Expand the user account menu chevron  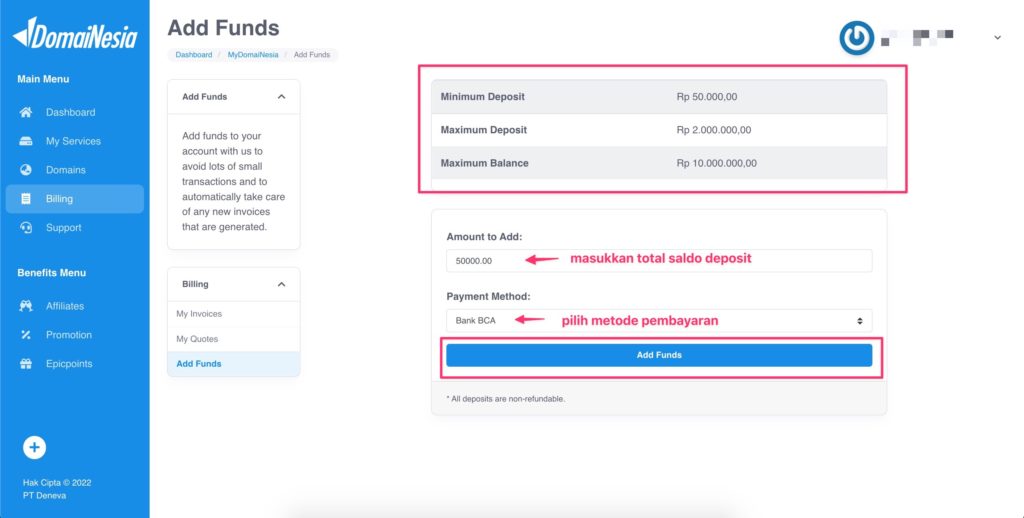pyautogui.click(x=997, y=38)
